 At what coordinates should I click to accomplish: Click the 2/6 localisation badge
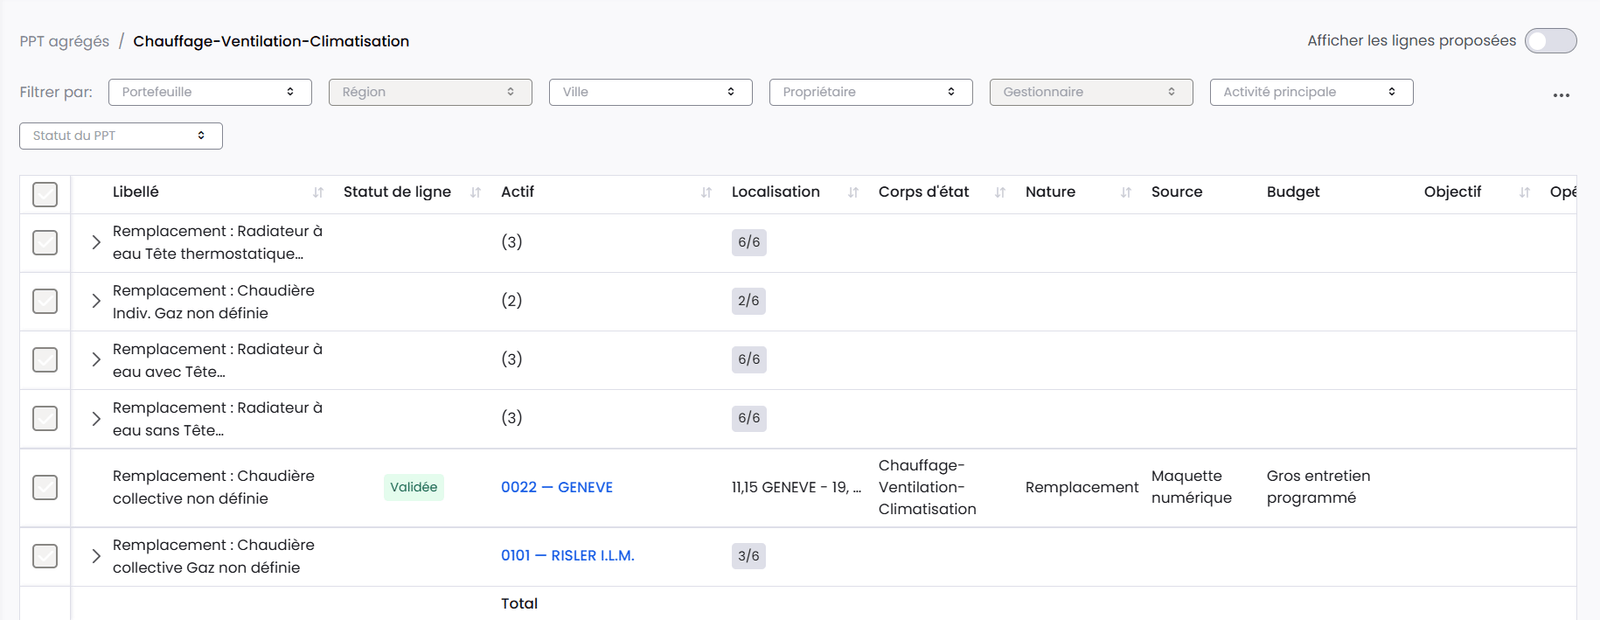point(749,301)
